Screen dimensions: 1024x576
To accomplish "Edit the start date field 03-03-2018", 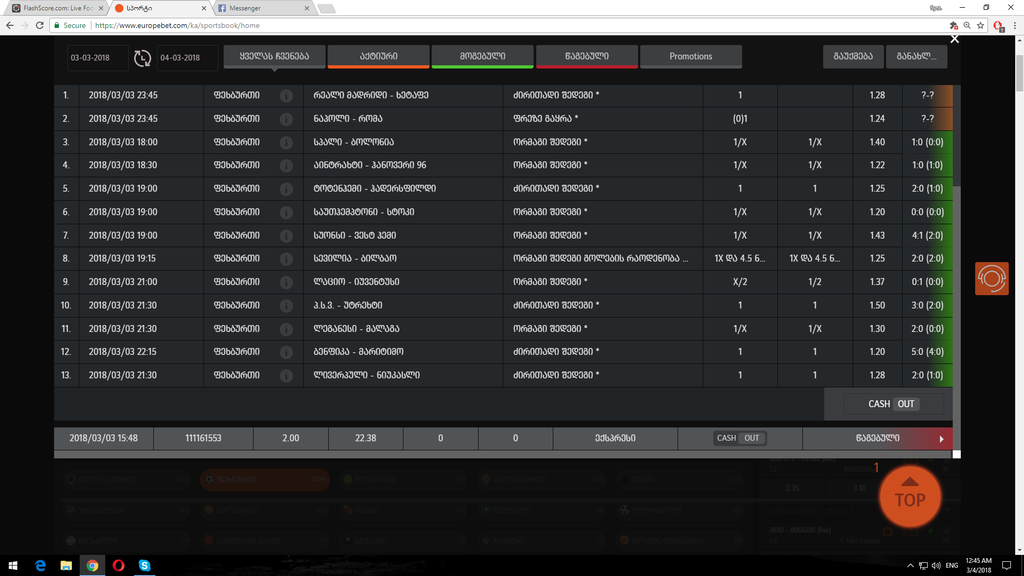I will point(97,57).
